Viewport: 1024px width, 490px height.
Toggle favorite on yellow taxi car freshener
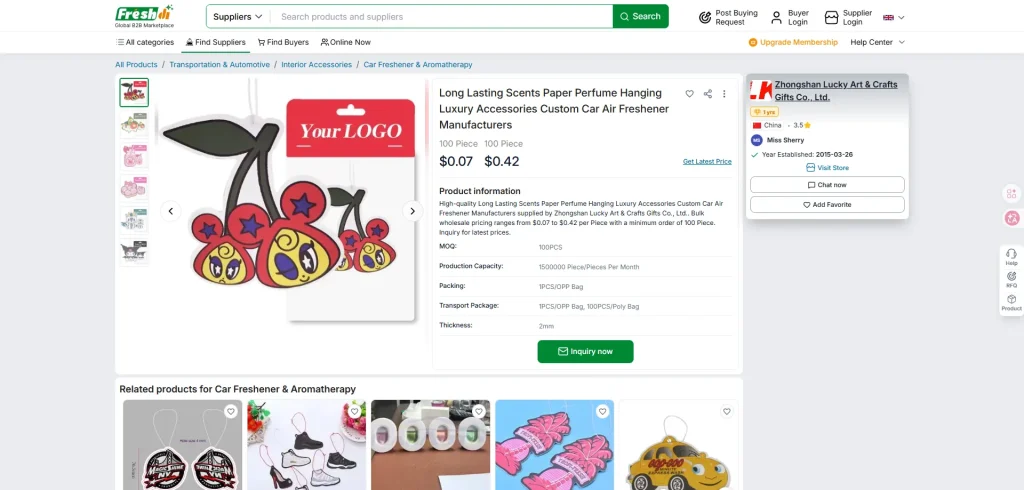(726, 411)
